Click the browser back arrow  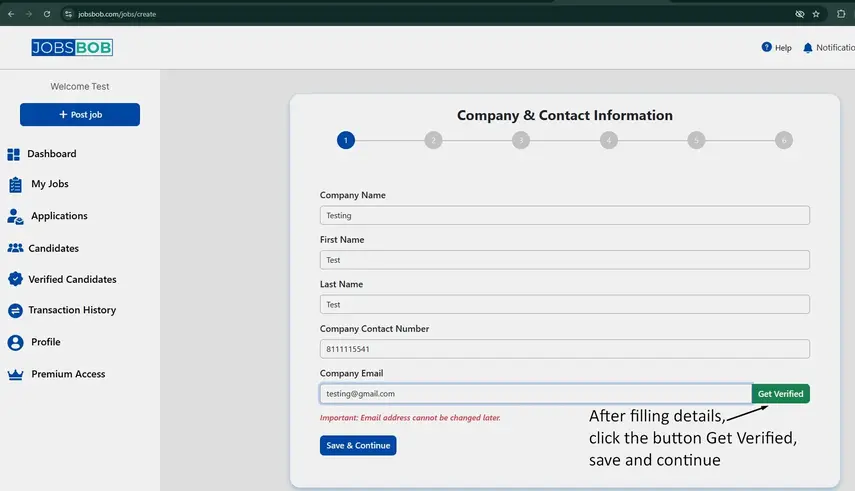click(11, 14)
